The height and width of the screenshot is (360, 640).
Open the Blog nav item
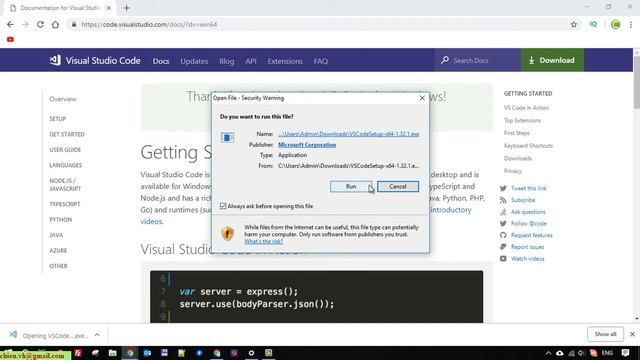coord(227,61)
